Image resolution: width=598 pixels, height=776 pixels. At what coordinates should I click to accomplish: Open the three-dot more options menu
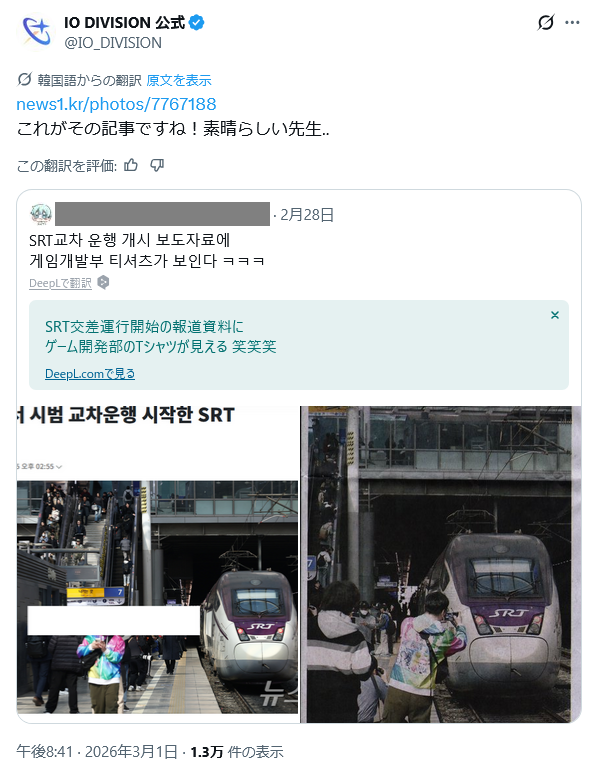pyautogui.click(x=572, y=23)
